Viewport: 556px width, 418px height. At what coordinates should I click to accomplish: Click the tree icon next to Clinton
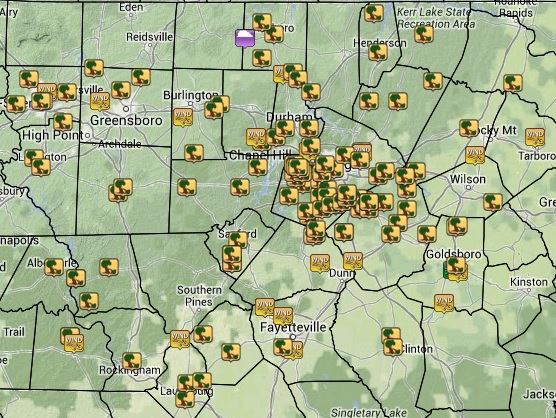tap(393, 347)
